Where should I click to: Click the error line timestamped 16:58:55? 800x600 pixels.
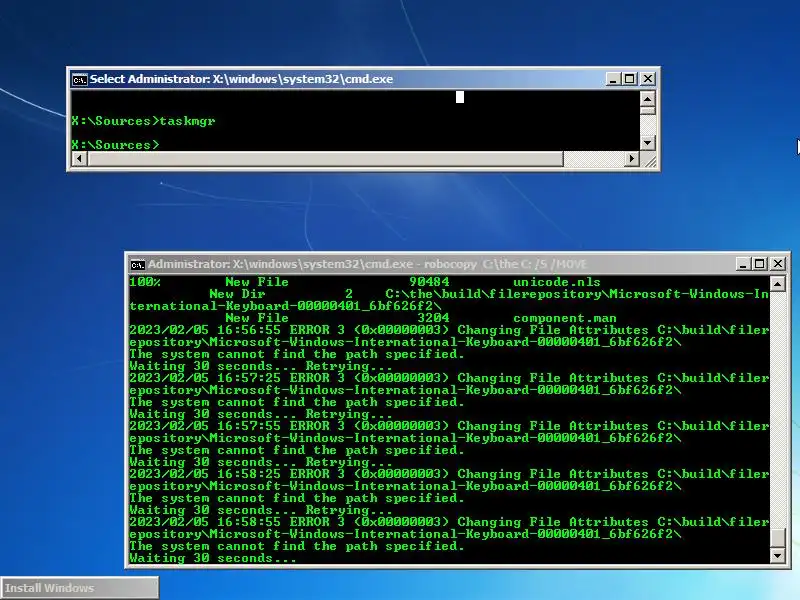449,522
